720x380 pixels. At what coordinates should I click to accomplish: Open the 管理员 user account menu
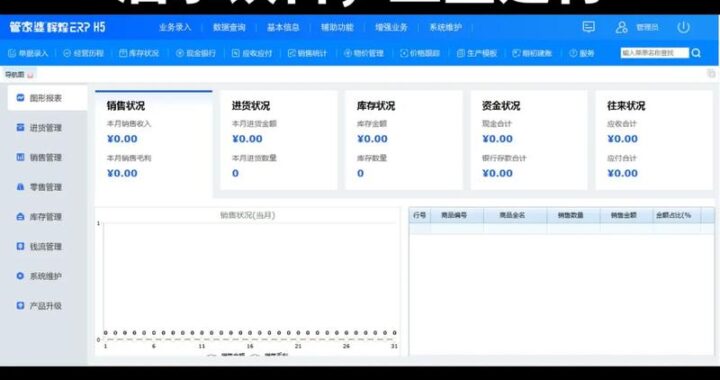coord(637,28)
